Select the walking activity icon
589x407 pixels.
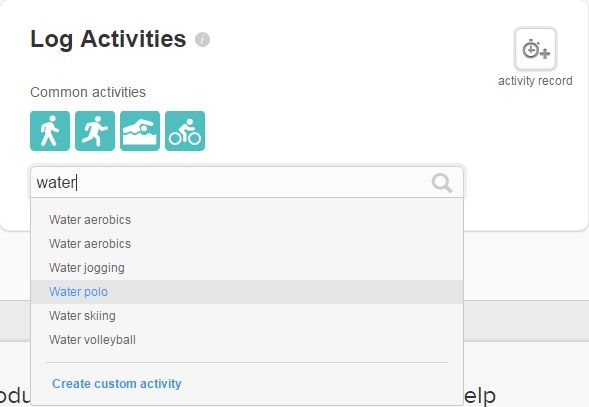point(50,131)
